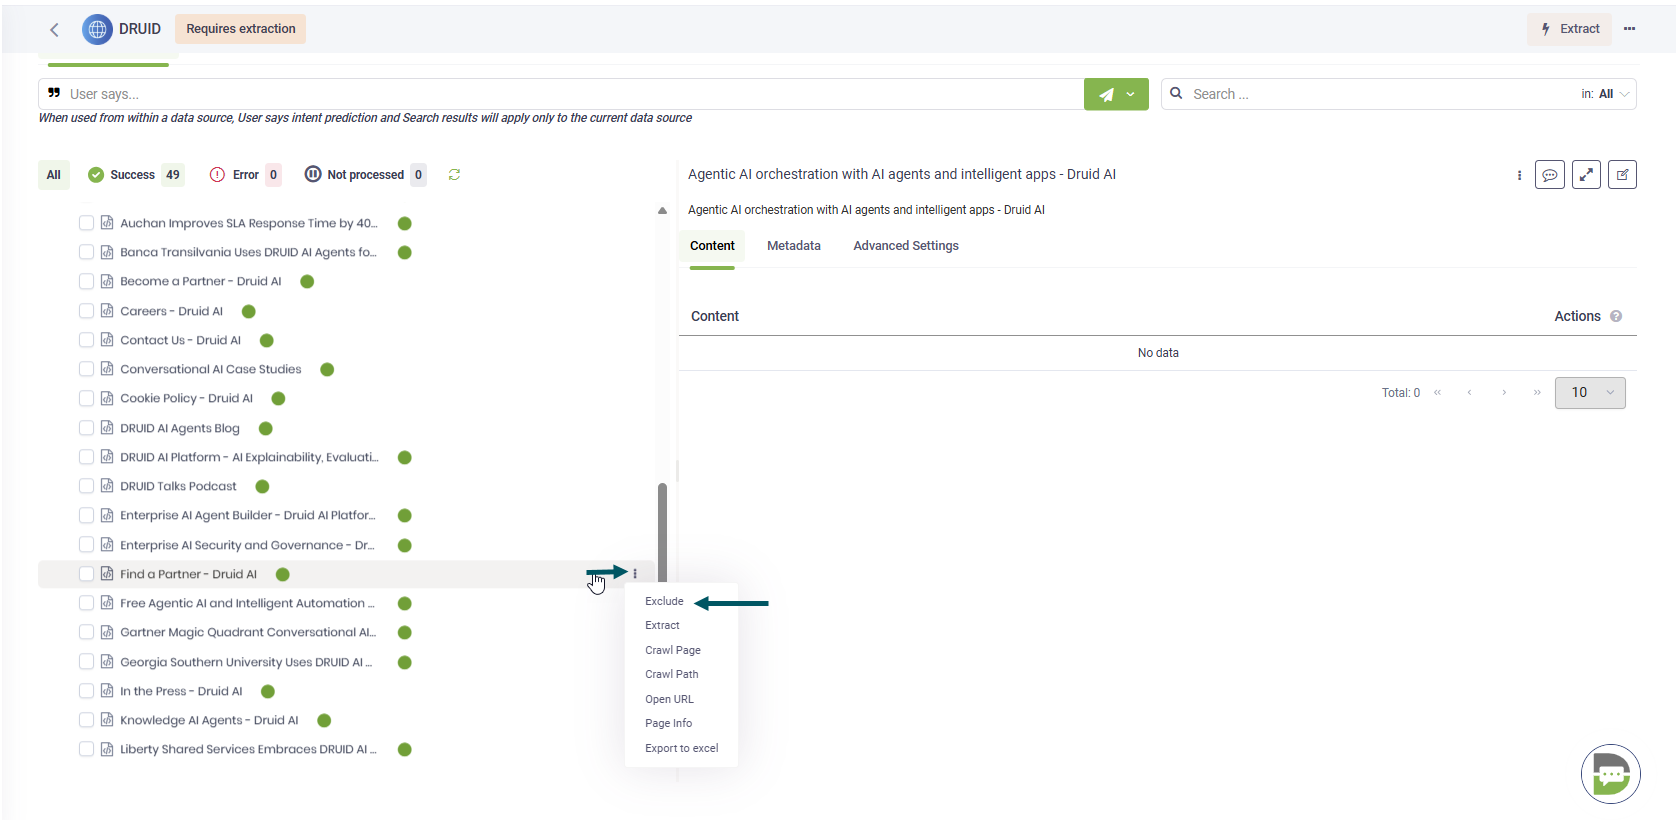Check the Careers - Druid AI checkbox
This screenshot has width=1676, height=820.
click(86, 311)
